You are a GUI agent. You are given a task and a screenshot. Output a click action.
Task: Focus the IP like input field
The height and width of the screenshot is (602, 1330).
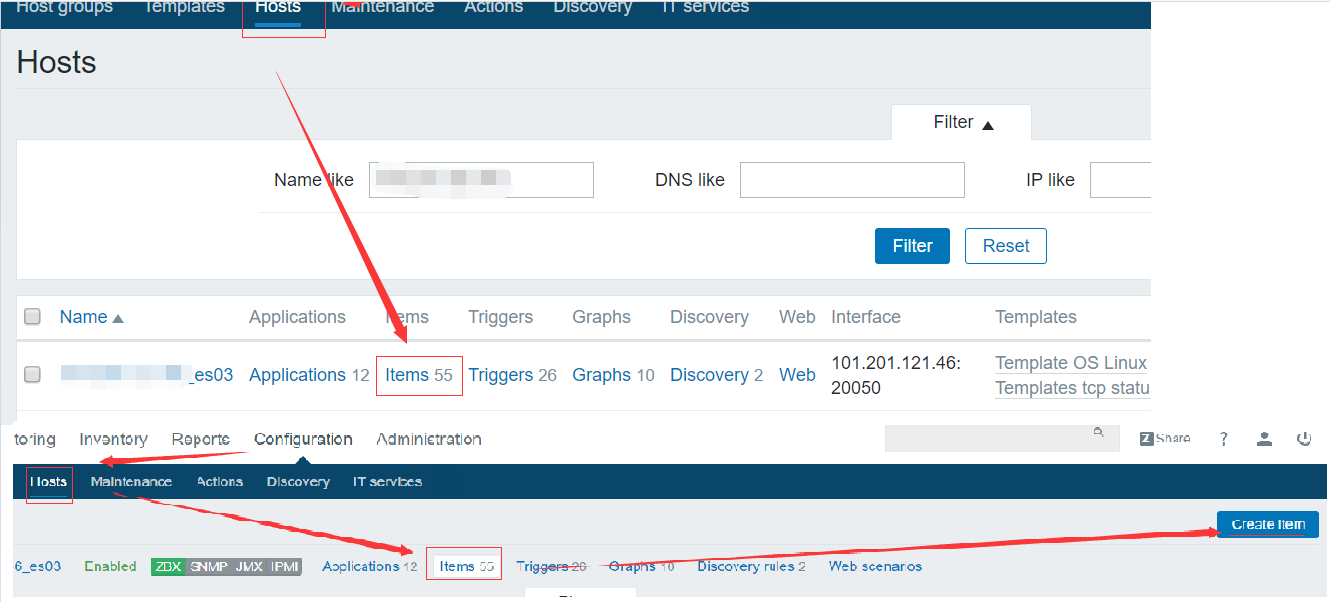click(x=1120, y=180)
